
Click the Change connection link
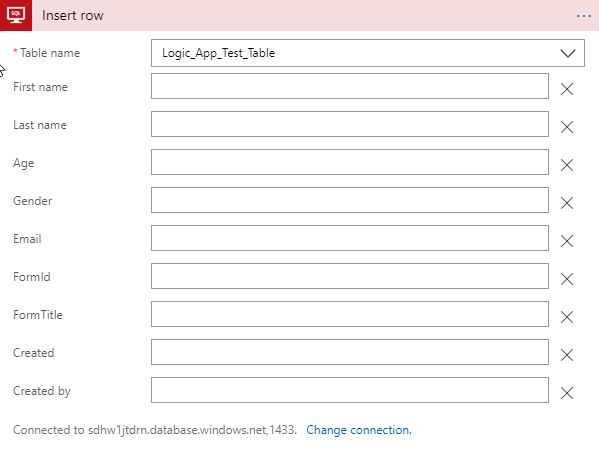359,430
